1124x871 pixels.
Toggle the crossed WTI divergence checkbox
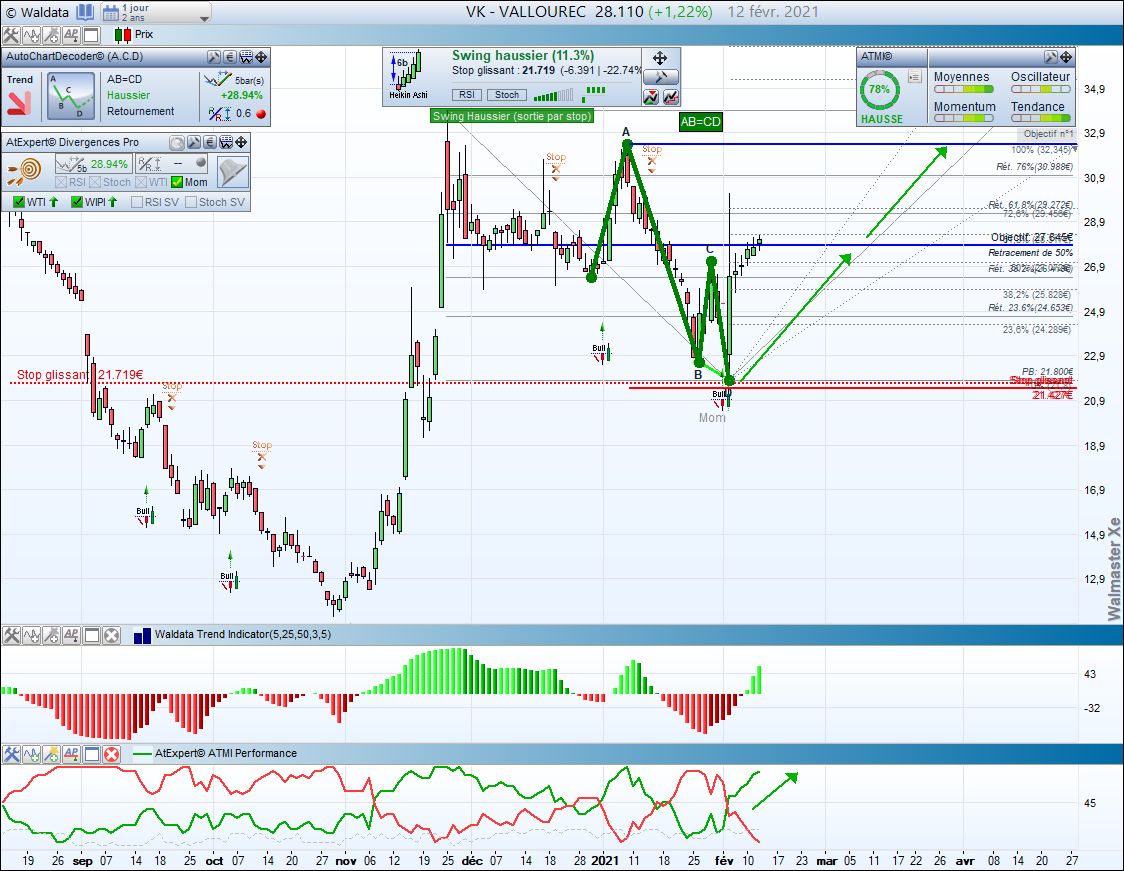(141, 183)
